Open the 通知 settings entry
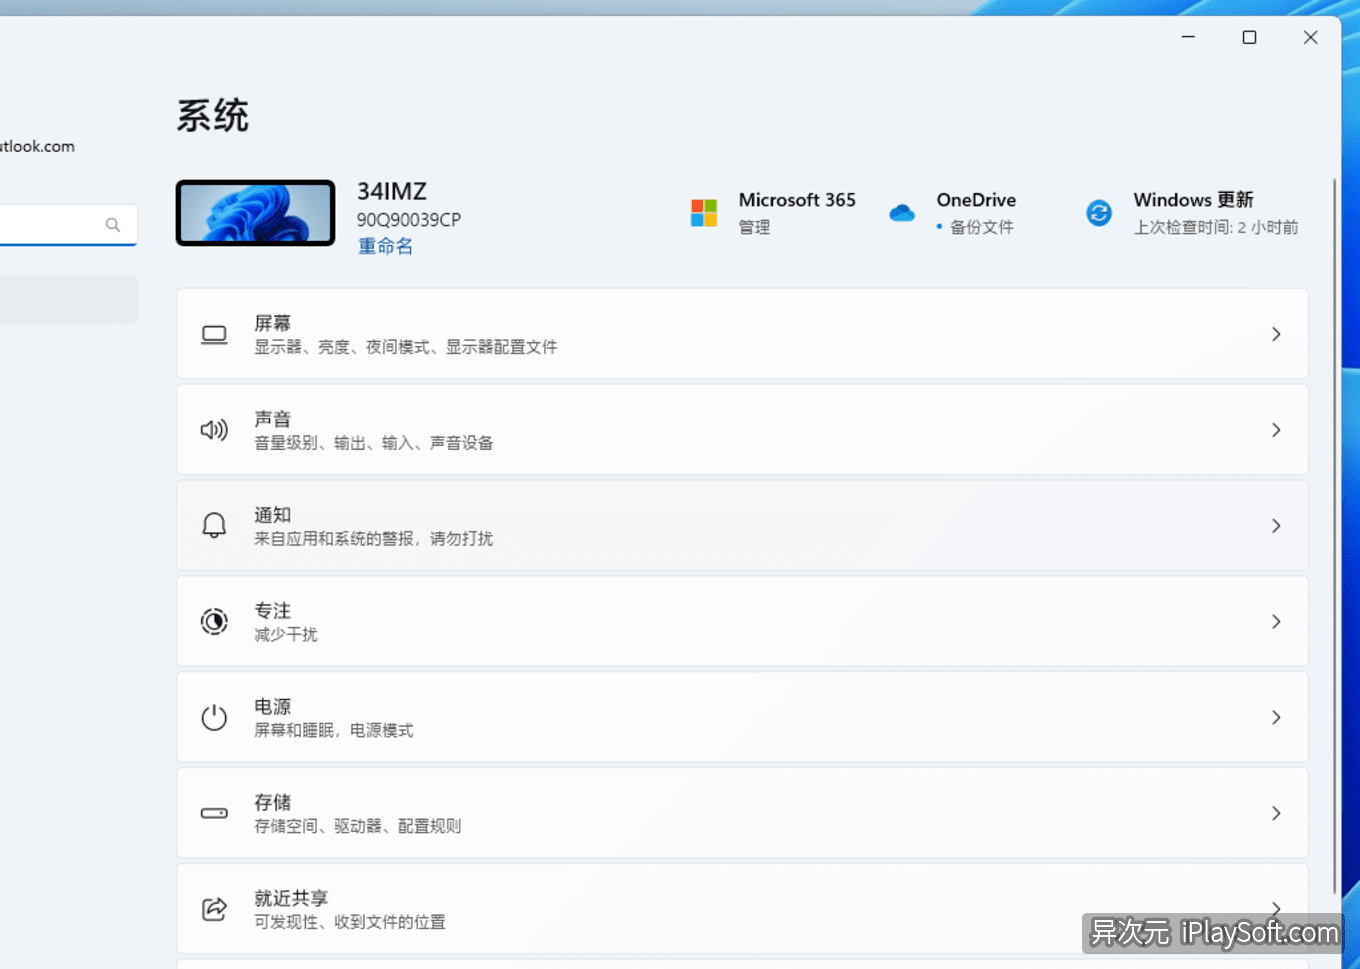 click(x=742, y=525)
